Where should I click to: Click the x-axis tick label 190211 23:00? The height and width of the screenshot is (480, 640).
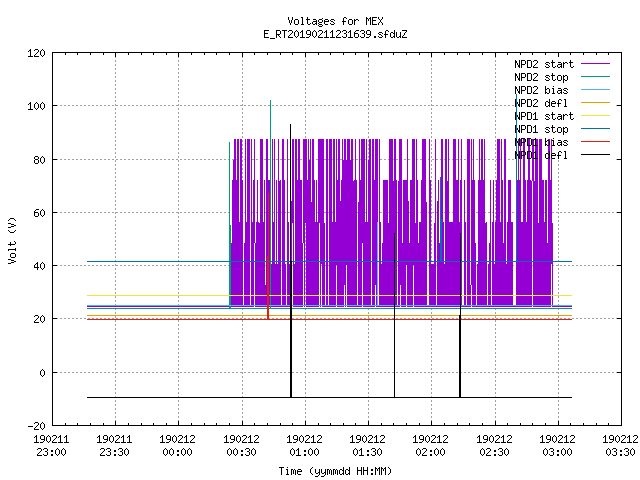tap(51, 446)
